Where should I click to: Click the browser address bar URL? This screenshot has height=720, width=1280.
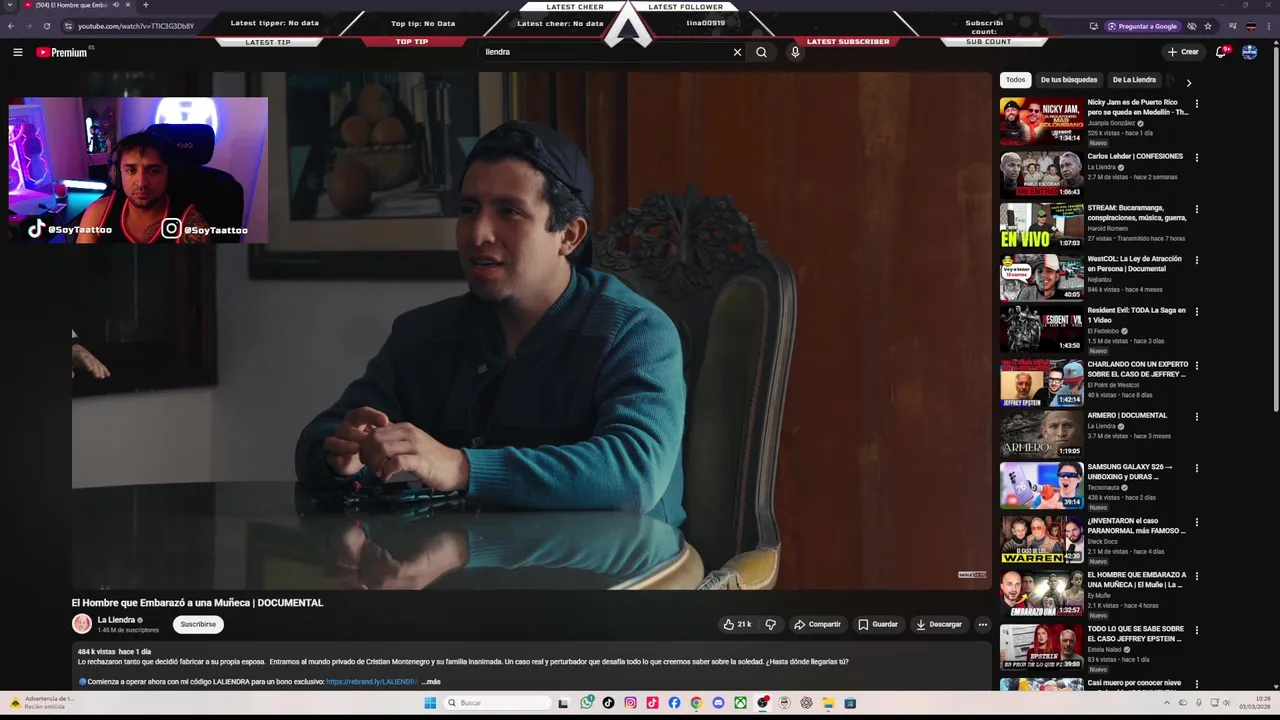[136, 26]
